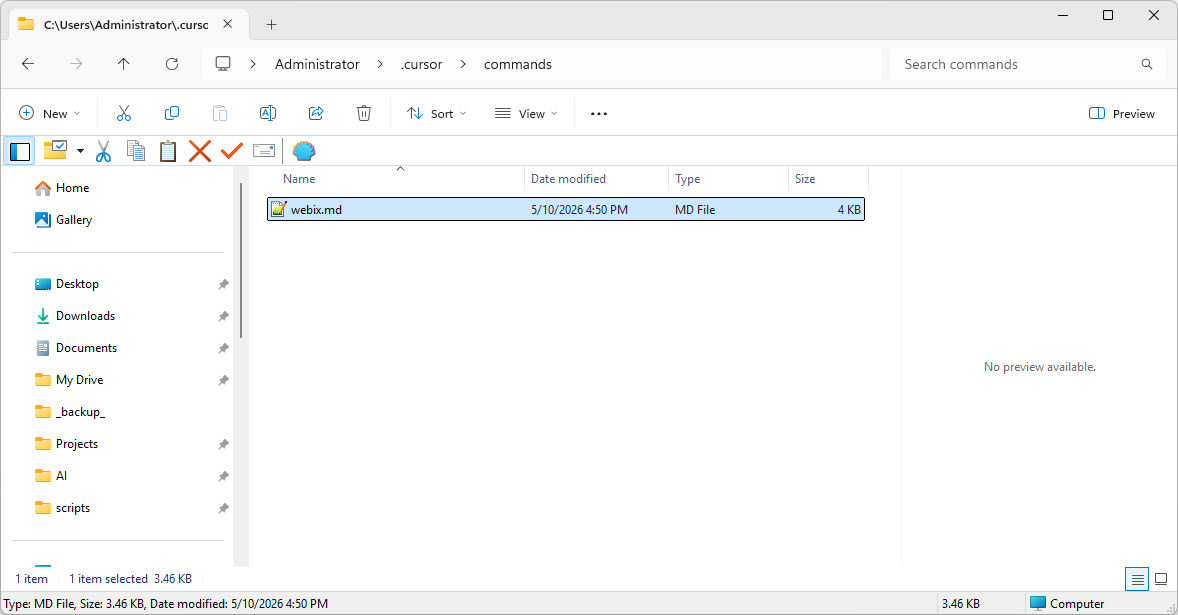Open the View dropdown menu
This screenshot has height=615, width=1178.
[526, 113]
